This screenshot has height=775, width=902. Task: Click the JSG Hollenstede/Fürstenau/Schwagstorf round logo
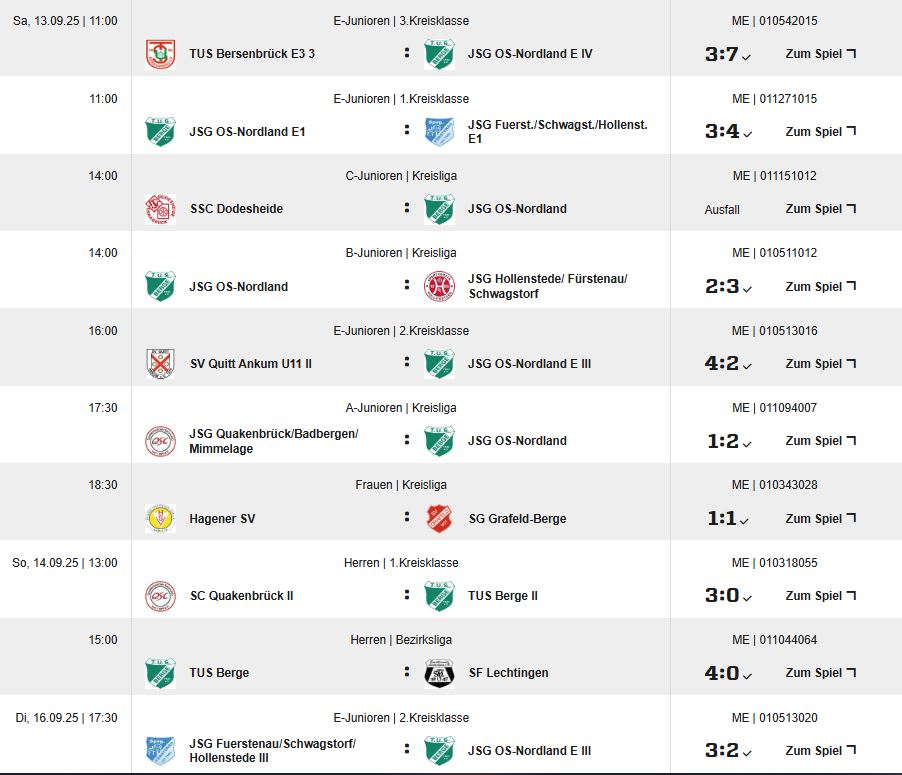[439, 287]
